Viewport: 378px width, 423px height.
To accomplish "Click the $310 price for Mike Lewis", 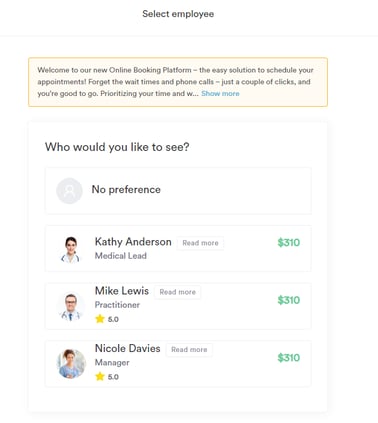I will [289, 300].
